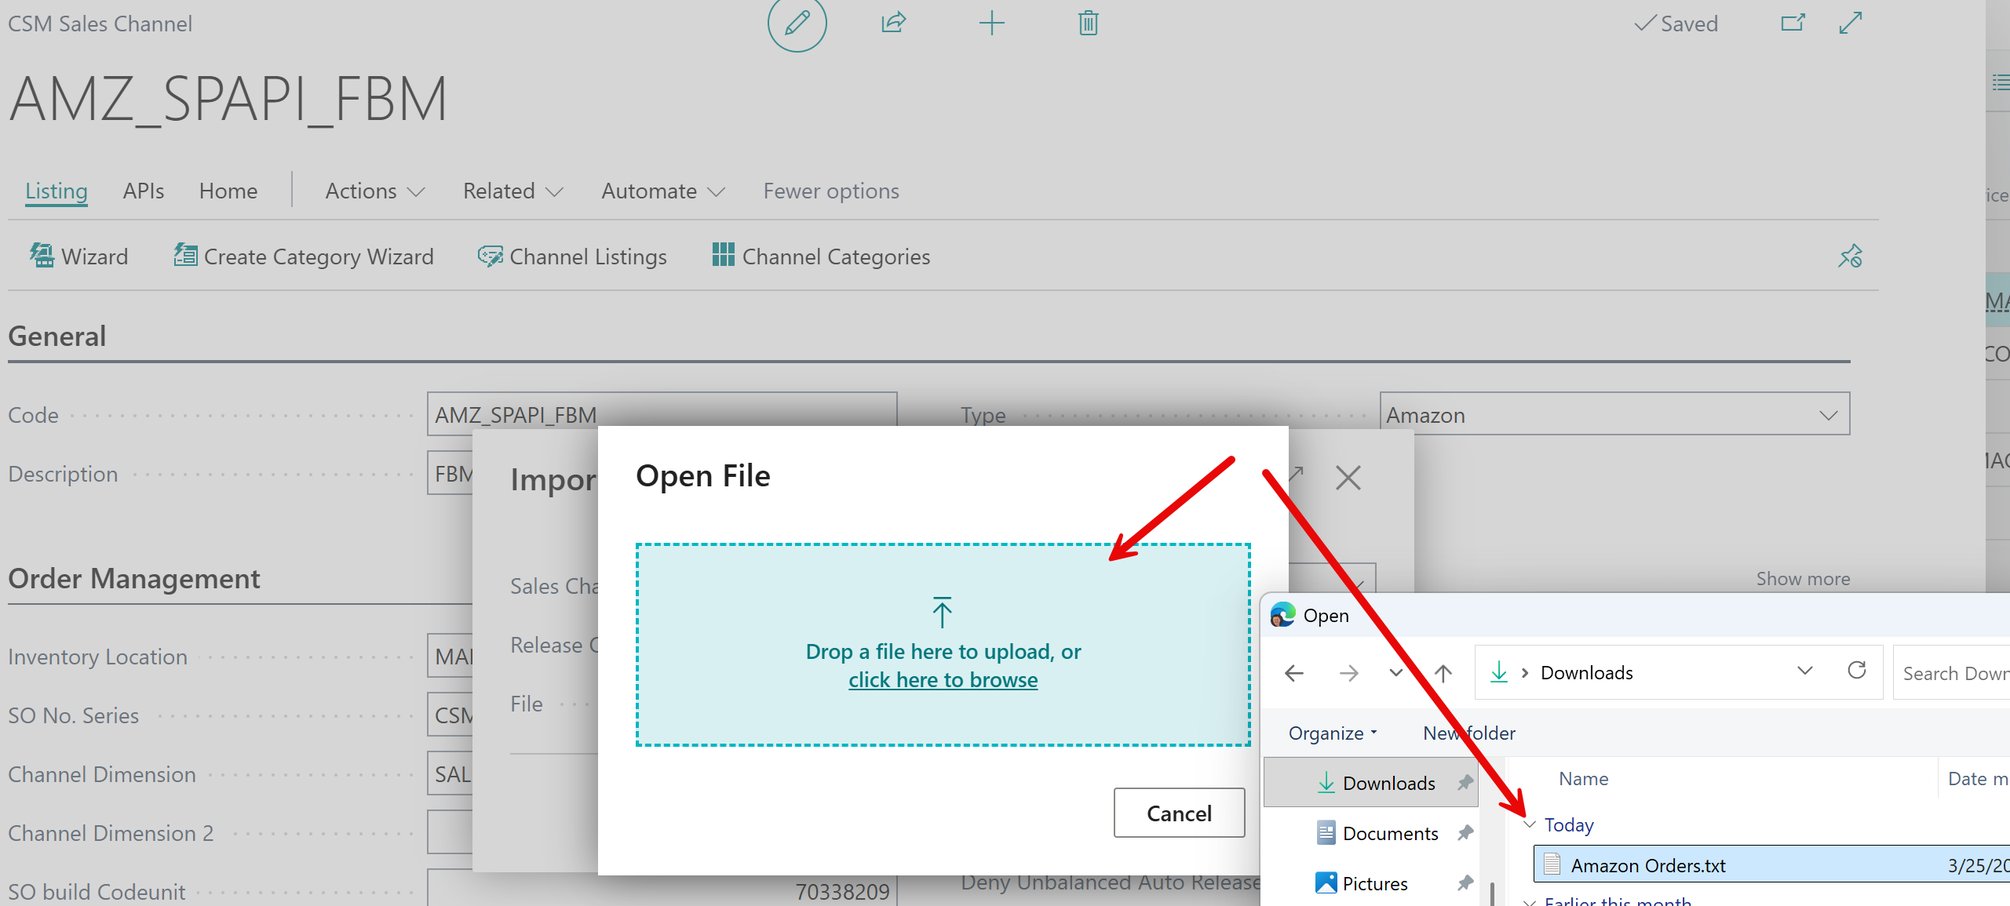Open recent locations dropdown in Open dialog
The image size is (2010, 906).
1396,673
